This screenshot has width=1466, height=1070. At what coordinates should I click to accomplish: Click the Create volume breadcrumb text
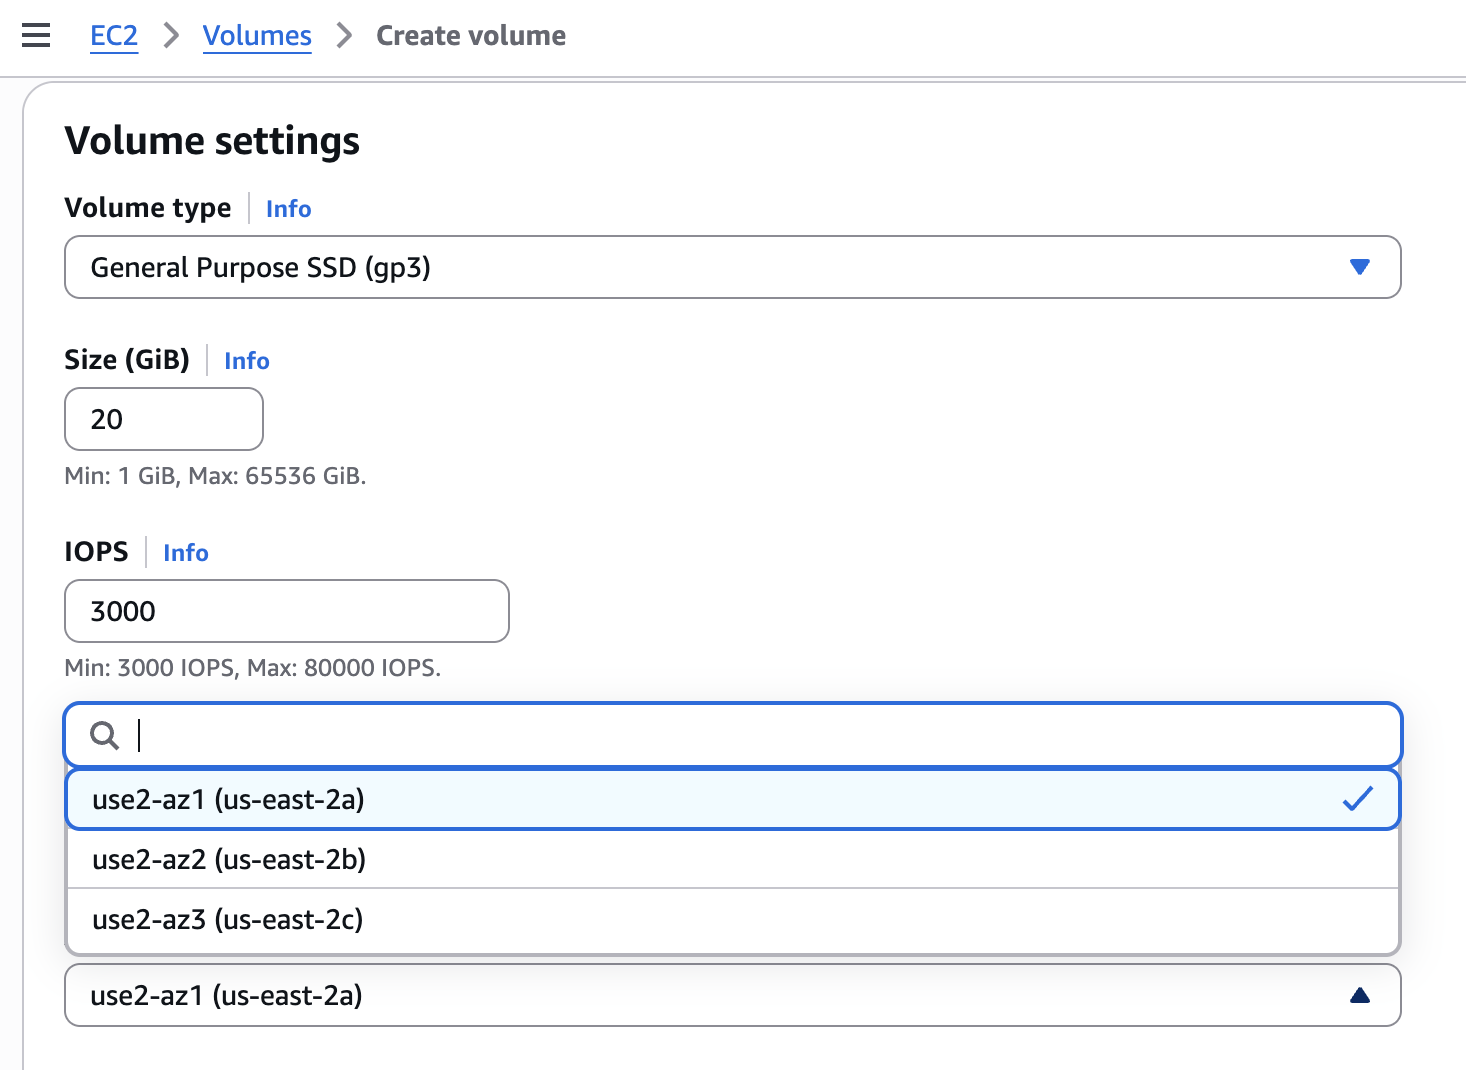coord(471,36)
